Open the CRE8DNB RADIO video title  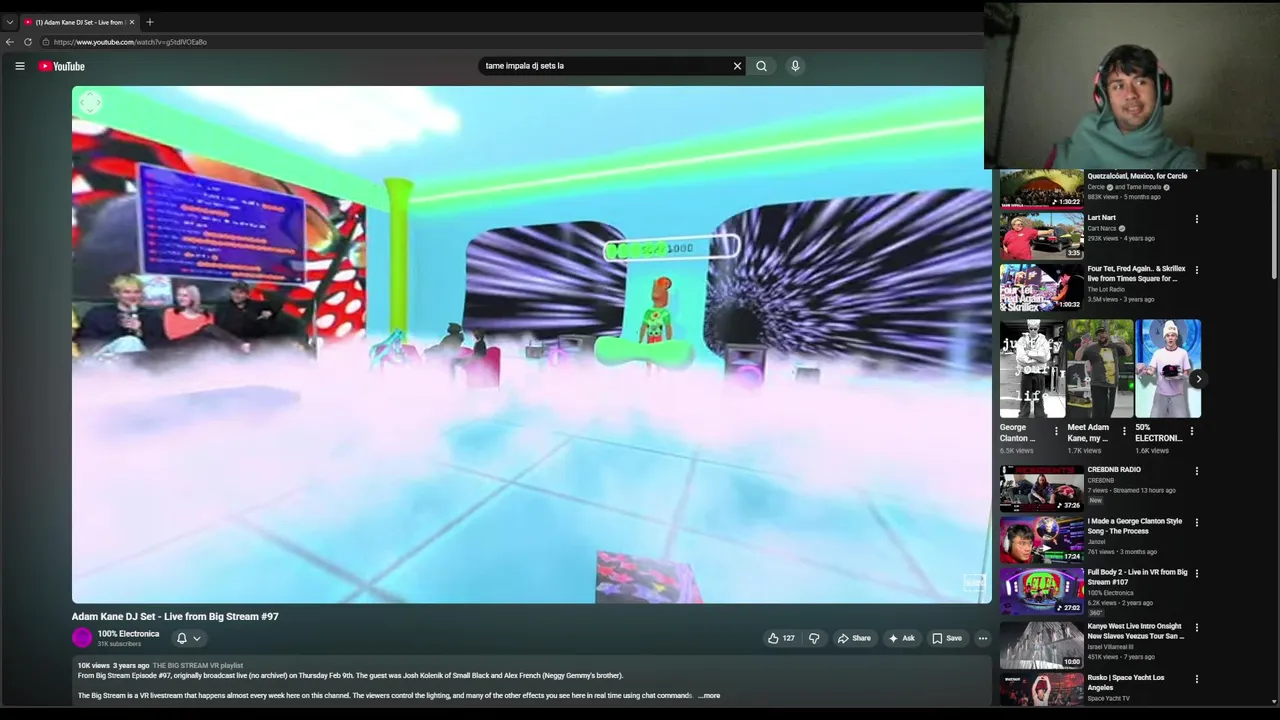pos(1114,469)
